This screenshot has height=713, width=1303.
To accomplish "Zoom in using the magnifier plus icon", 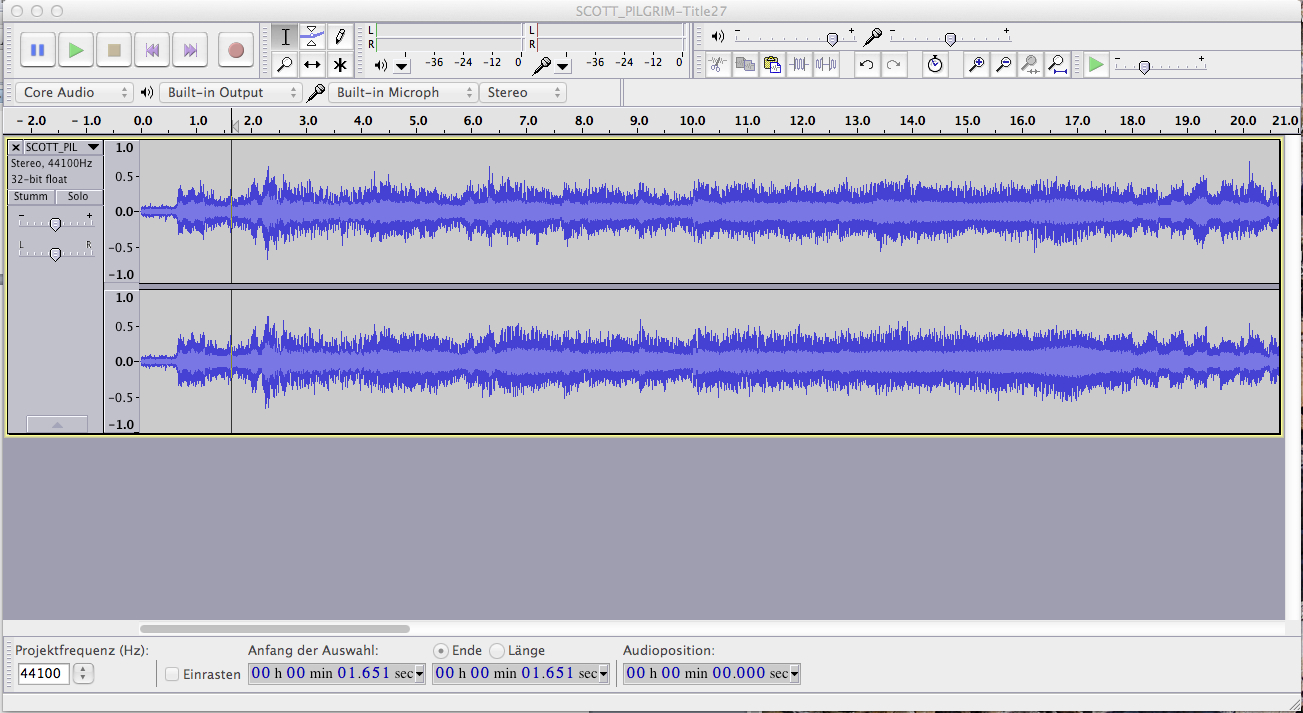I will click(x=977, y=65).
